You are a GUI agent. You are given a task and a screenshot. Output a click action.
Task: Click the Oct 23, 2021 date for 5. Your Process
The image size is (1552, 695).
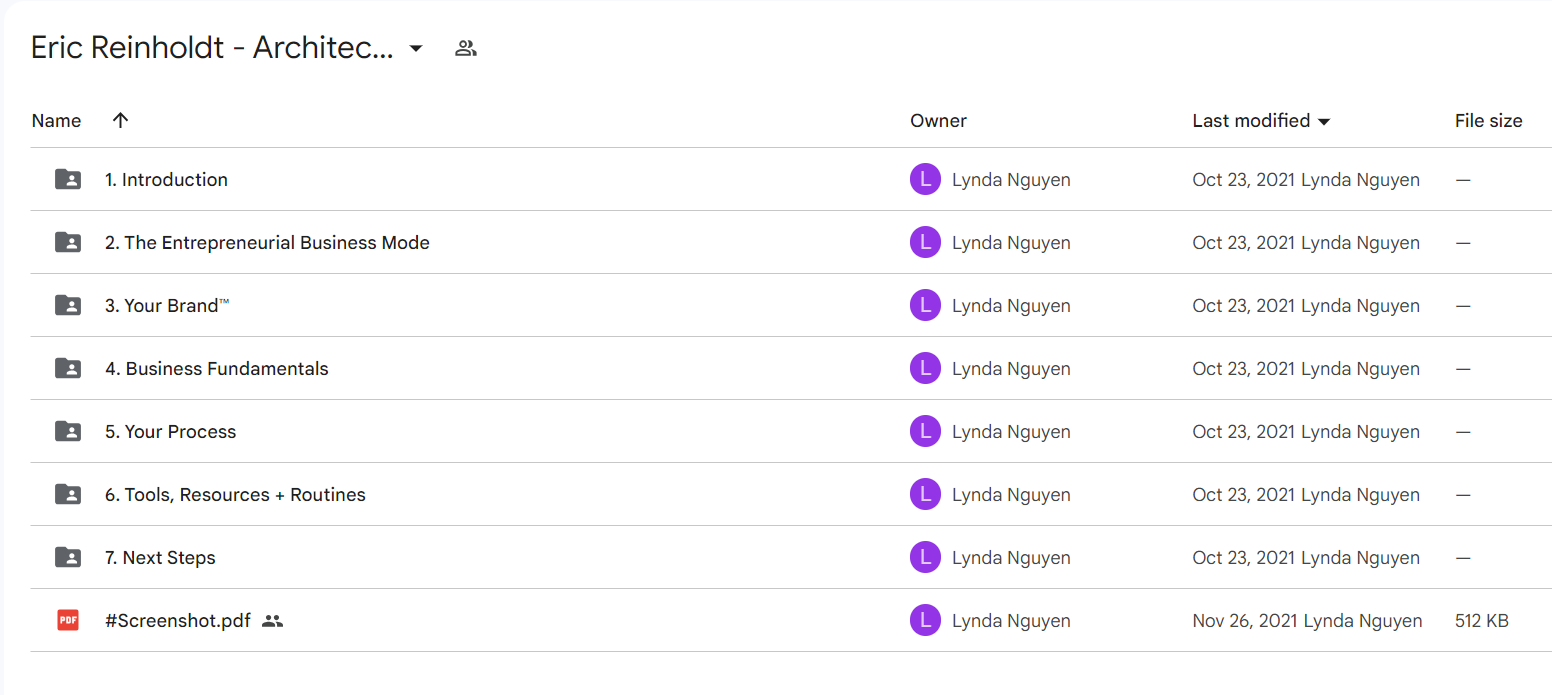(x=1244, y=432)
